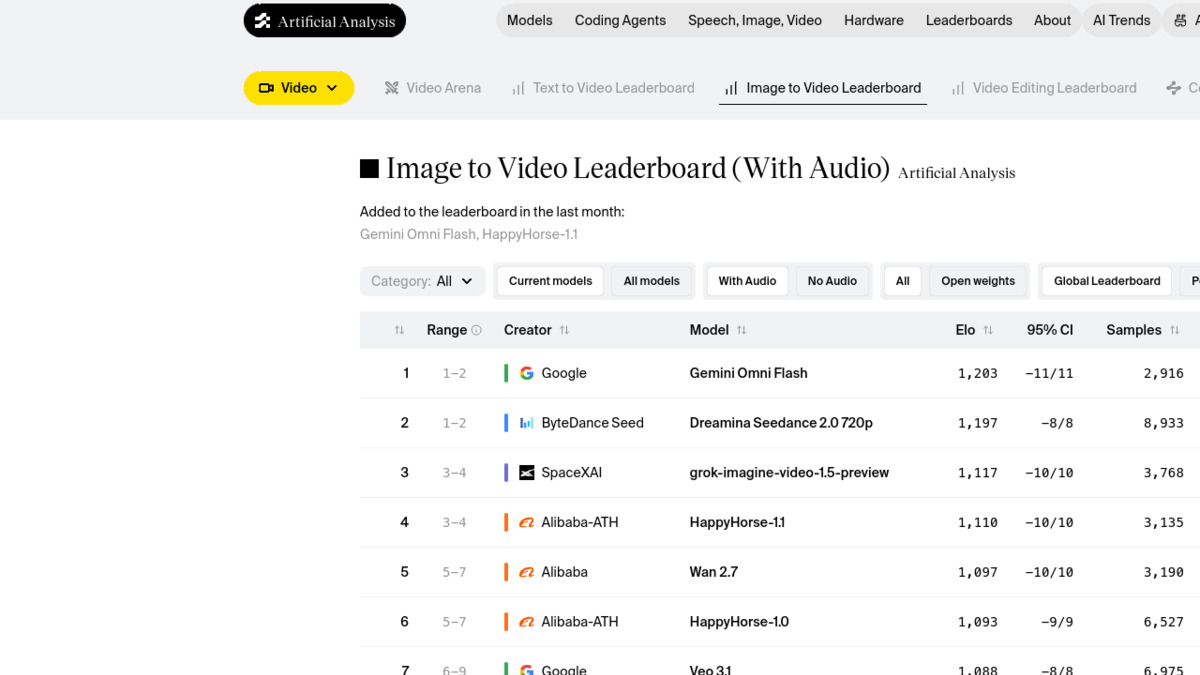Click the Alibaba logo in the Wan 2.7 row
Screen dimensions: 1200x675
527,572
